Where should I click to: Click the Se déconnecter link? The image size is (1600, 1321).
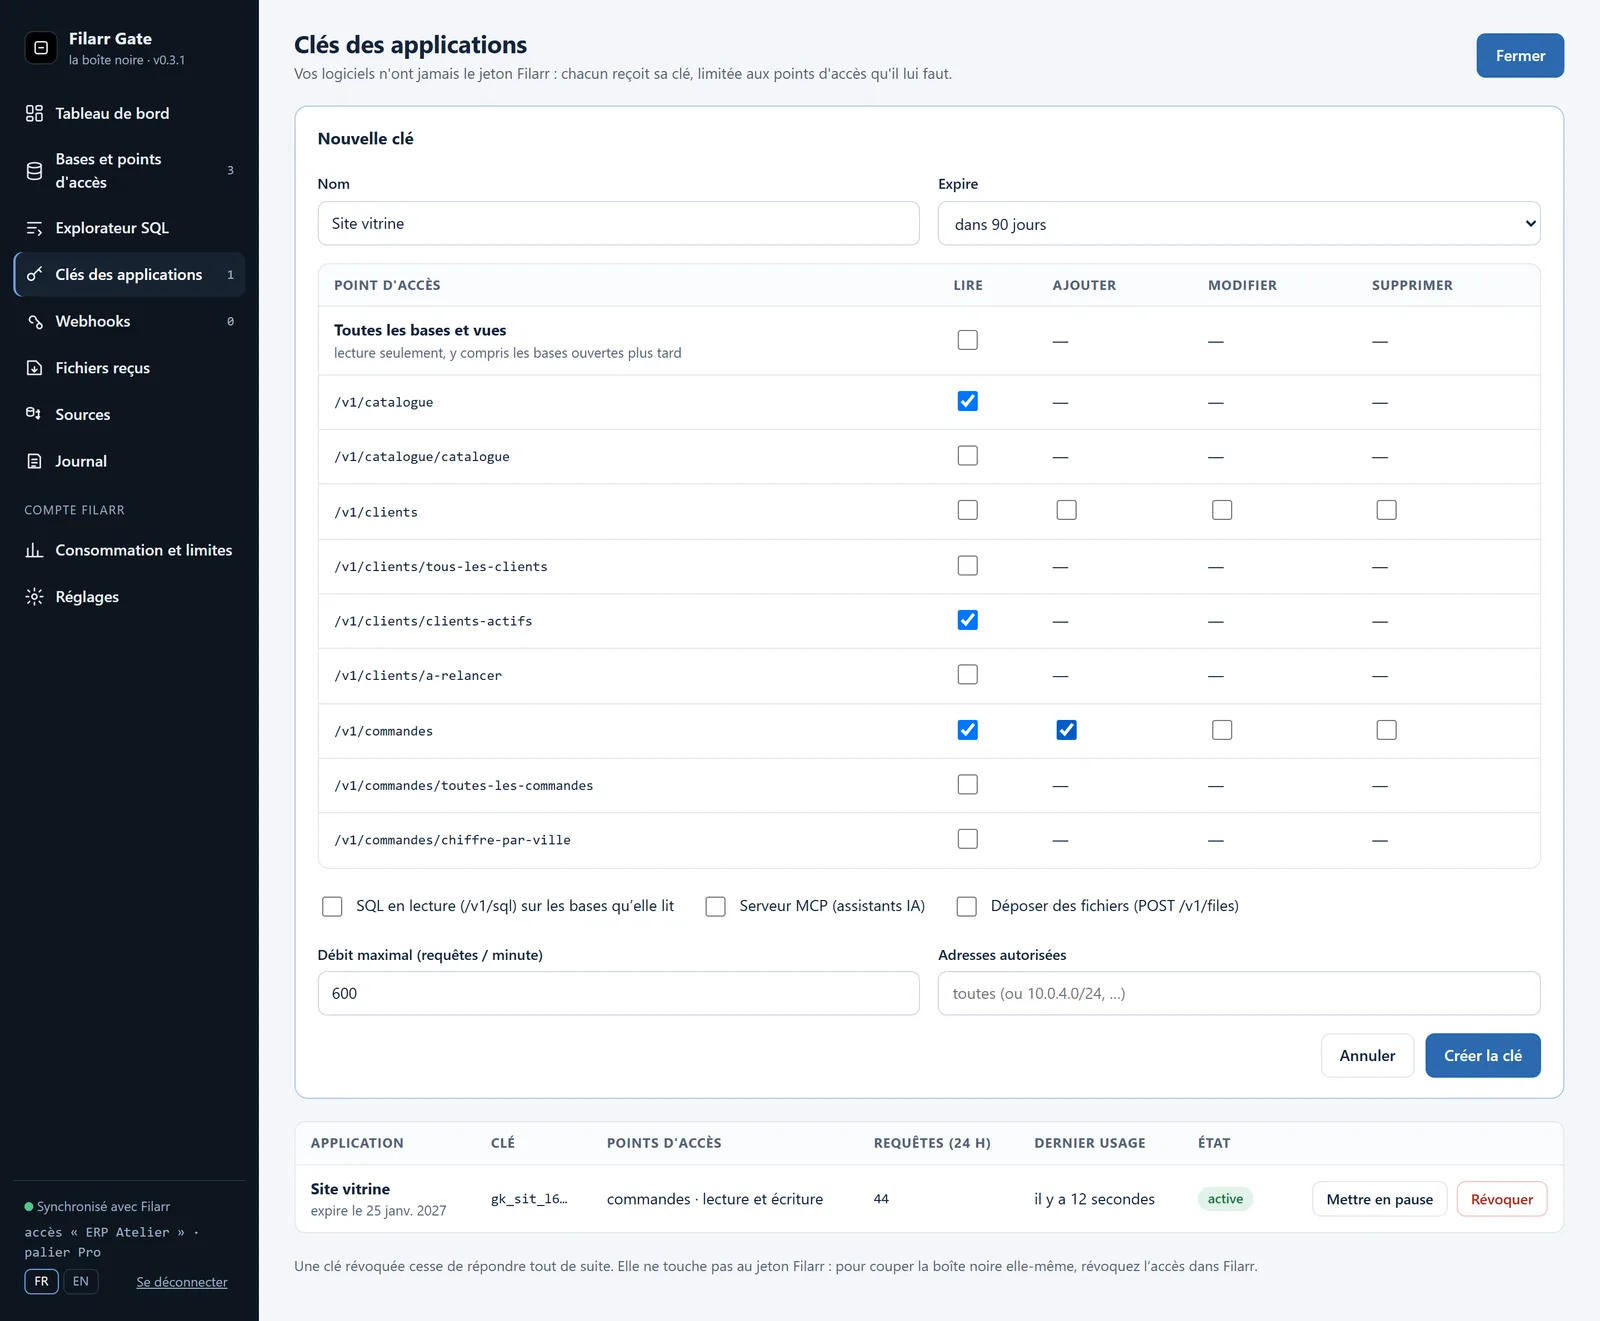point(182,1282)
